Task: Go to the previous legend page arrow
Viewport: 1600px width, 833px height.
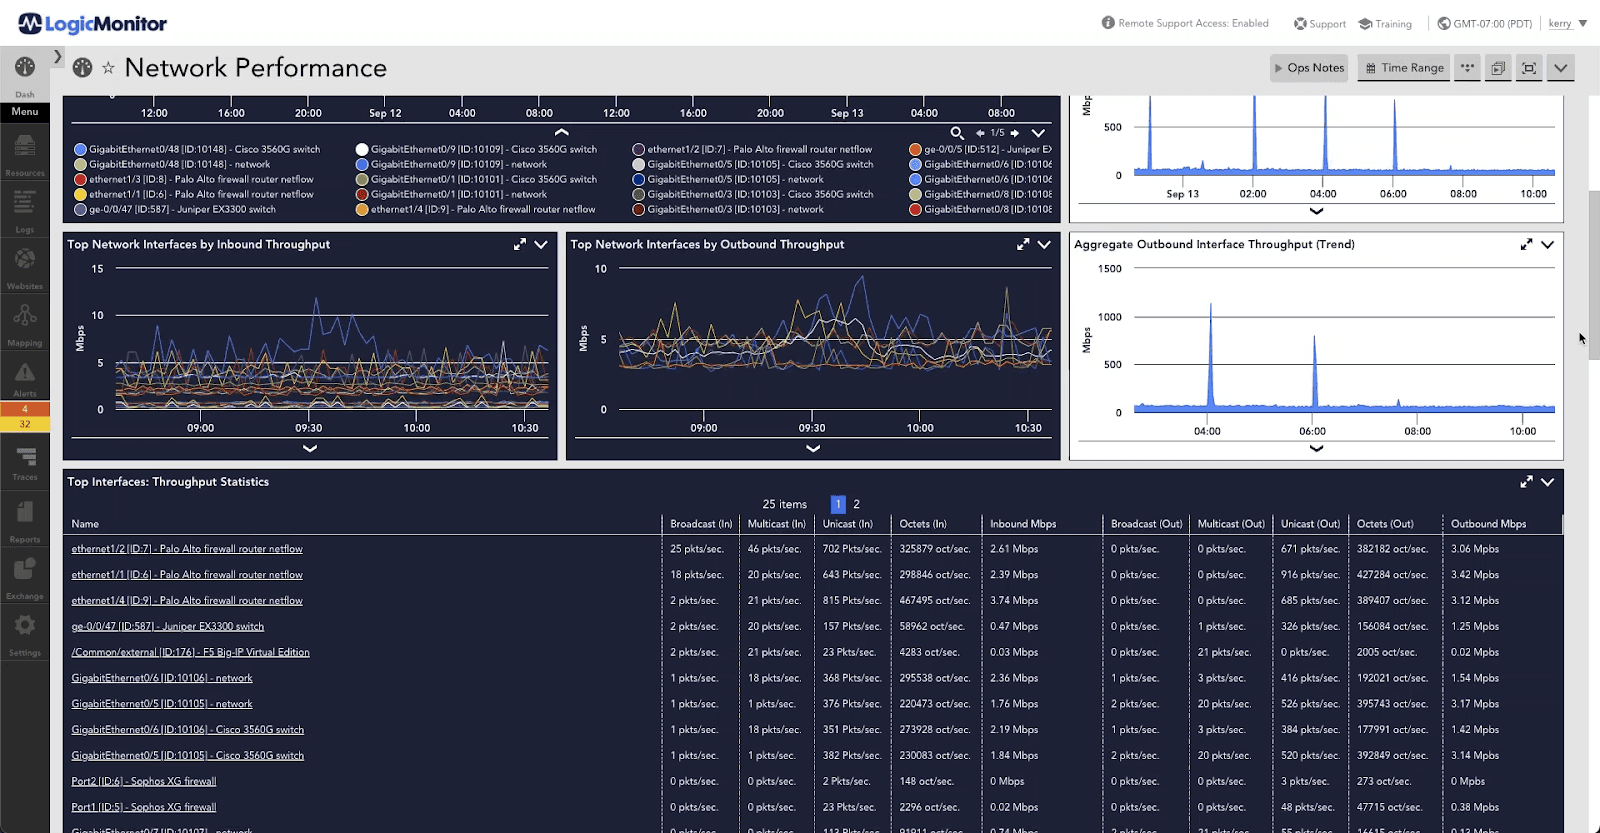Action: coord(980,133)
